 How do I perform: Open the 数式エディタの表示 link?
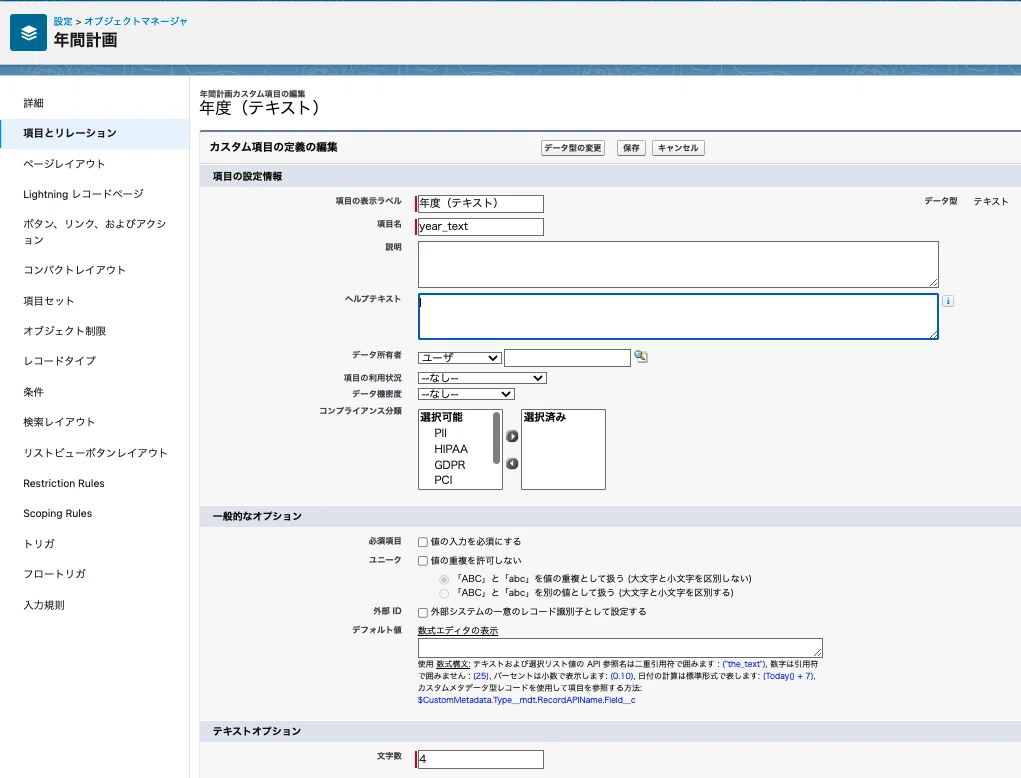click(x=458, y=630)
